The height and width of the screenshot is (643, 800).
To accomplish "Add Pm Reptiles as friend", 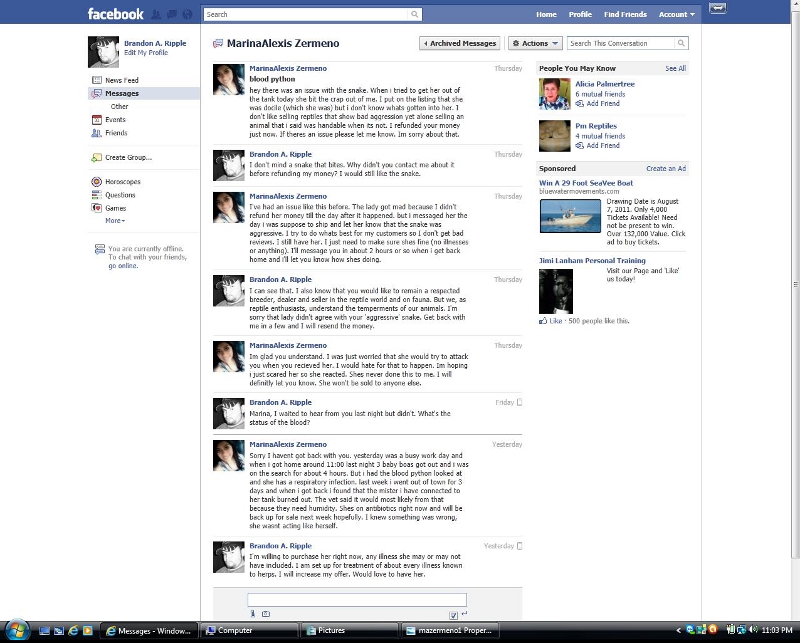I will click(x=597, y=145).
